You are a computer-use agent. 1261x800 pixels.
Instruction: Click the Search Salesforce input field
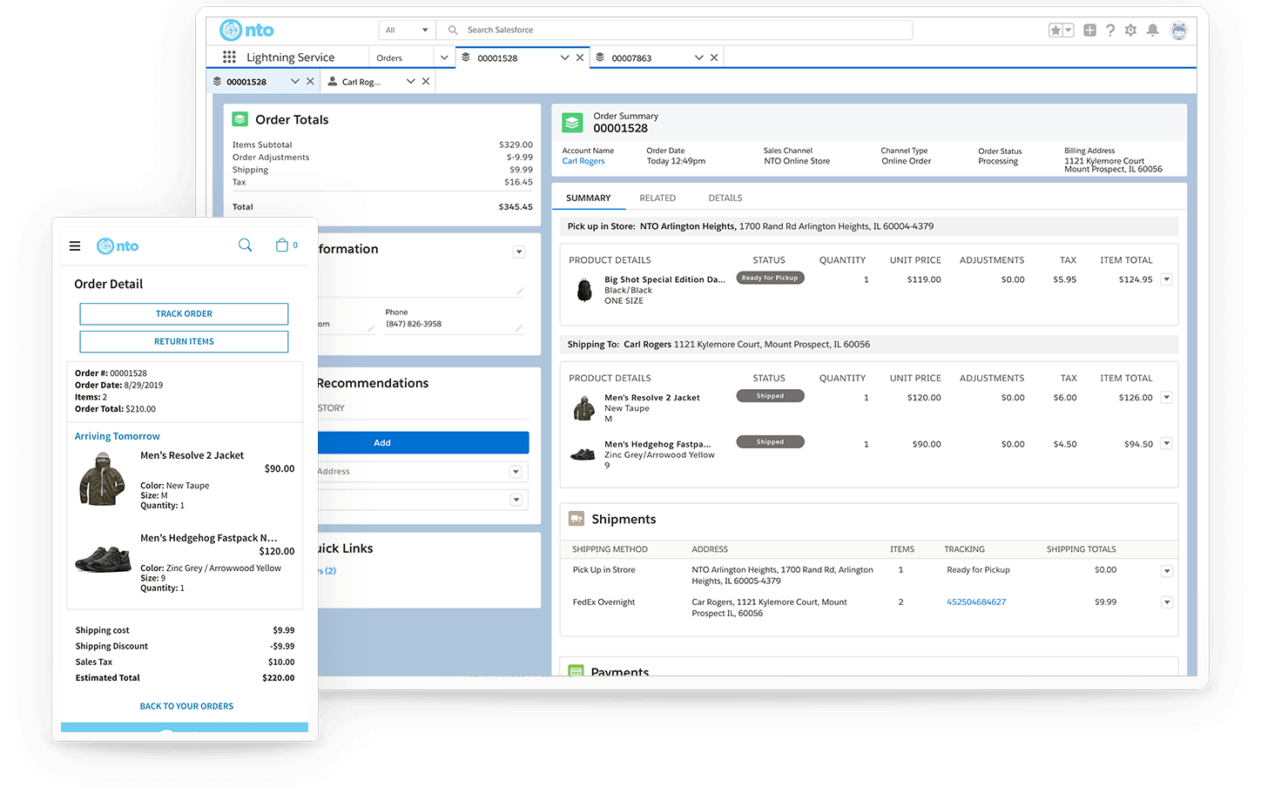coord(680,30)
